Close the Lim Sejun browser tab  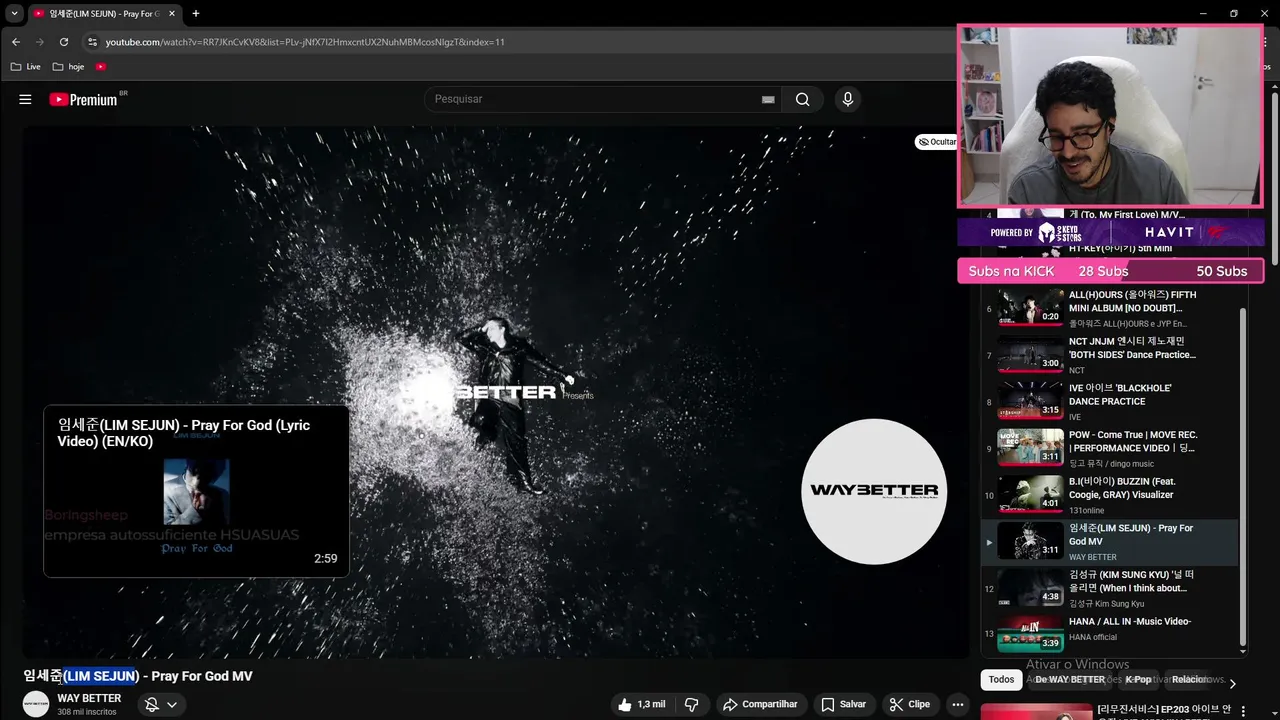pyautogui.click(x=172, y=14)
